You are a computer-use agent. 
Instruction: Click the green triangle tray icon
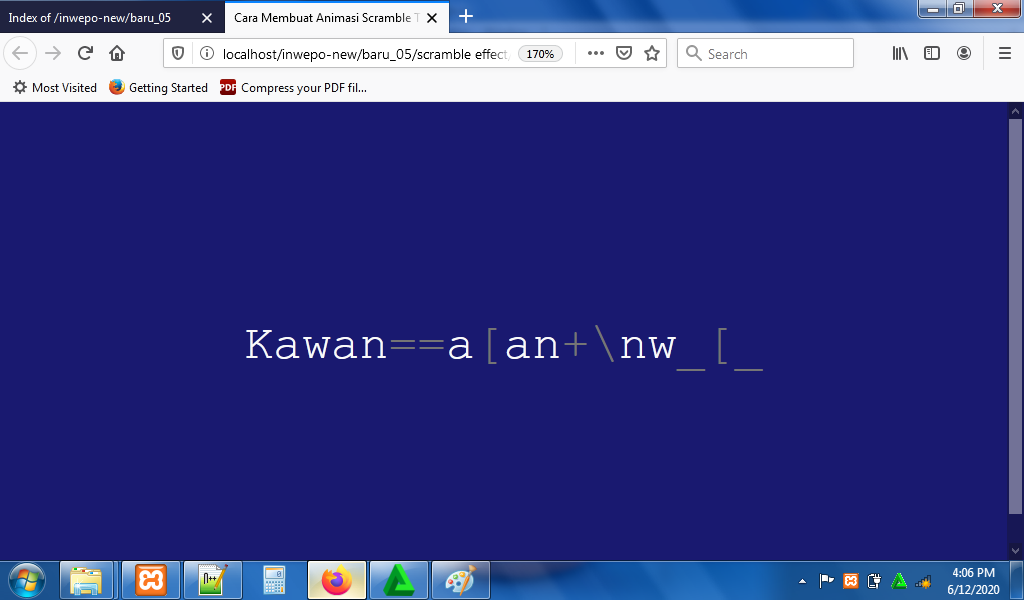pos(899,580)
